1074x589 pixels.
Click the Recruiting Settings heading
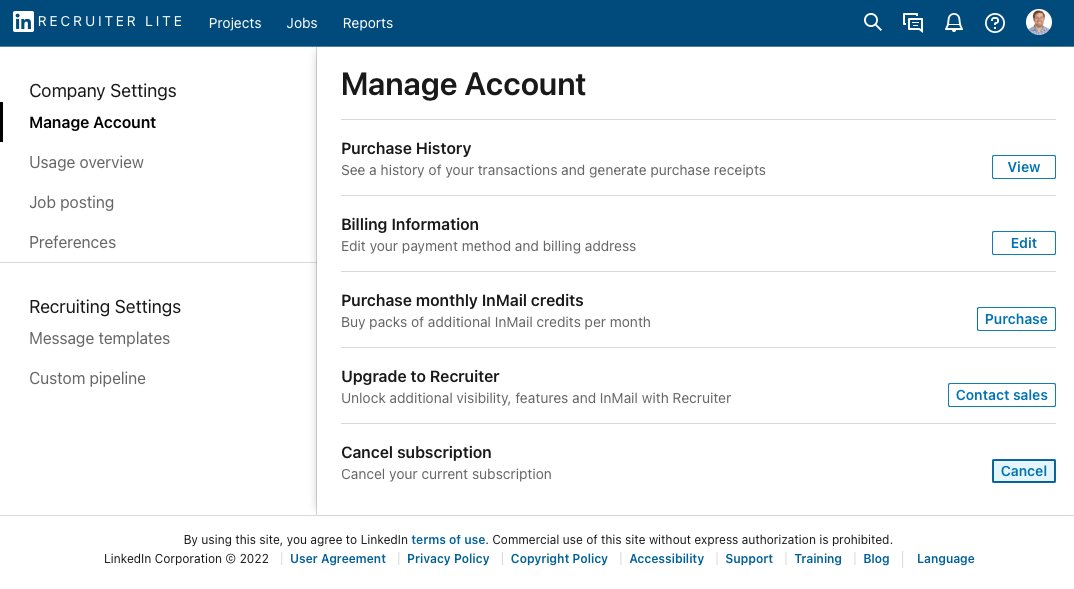(x=105, y=307)
